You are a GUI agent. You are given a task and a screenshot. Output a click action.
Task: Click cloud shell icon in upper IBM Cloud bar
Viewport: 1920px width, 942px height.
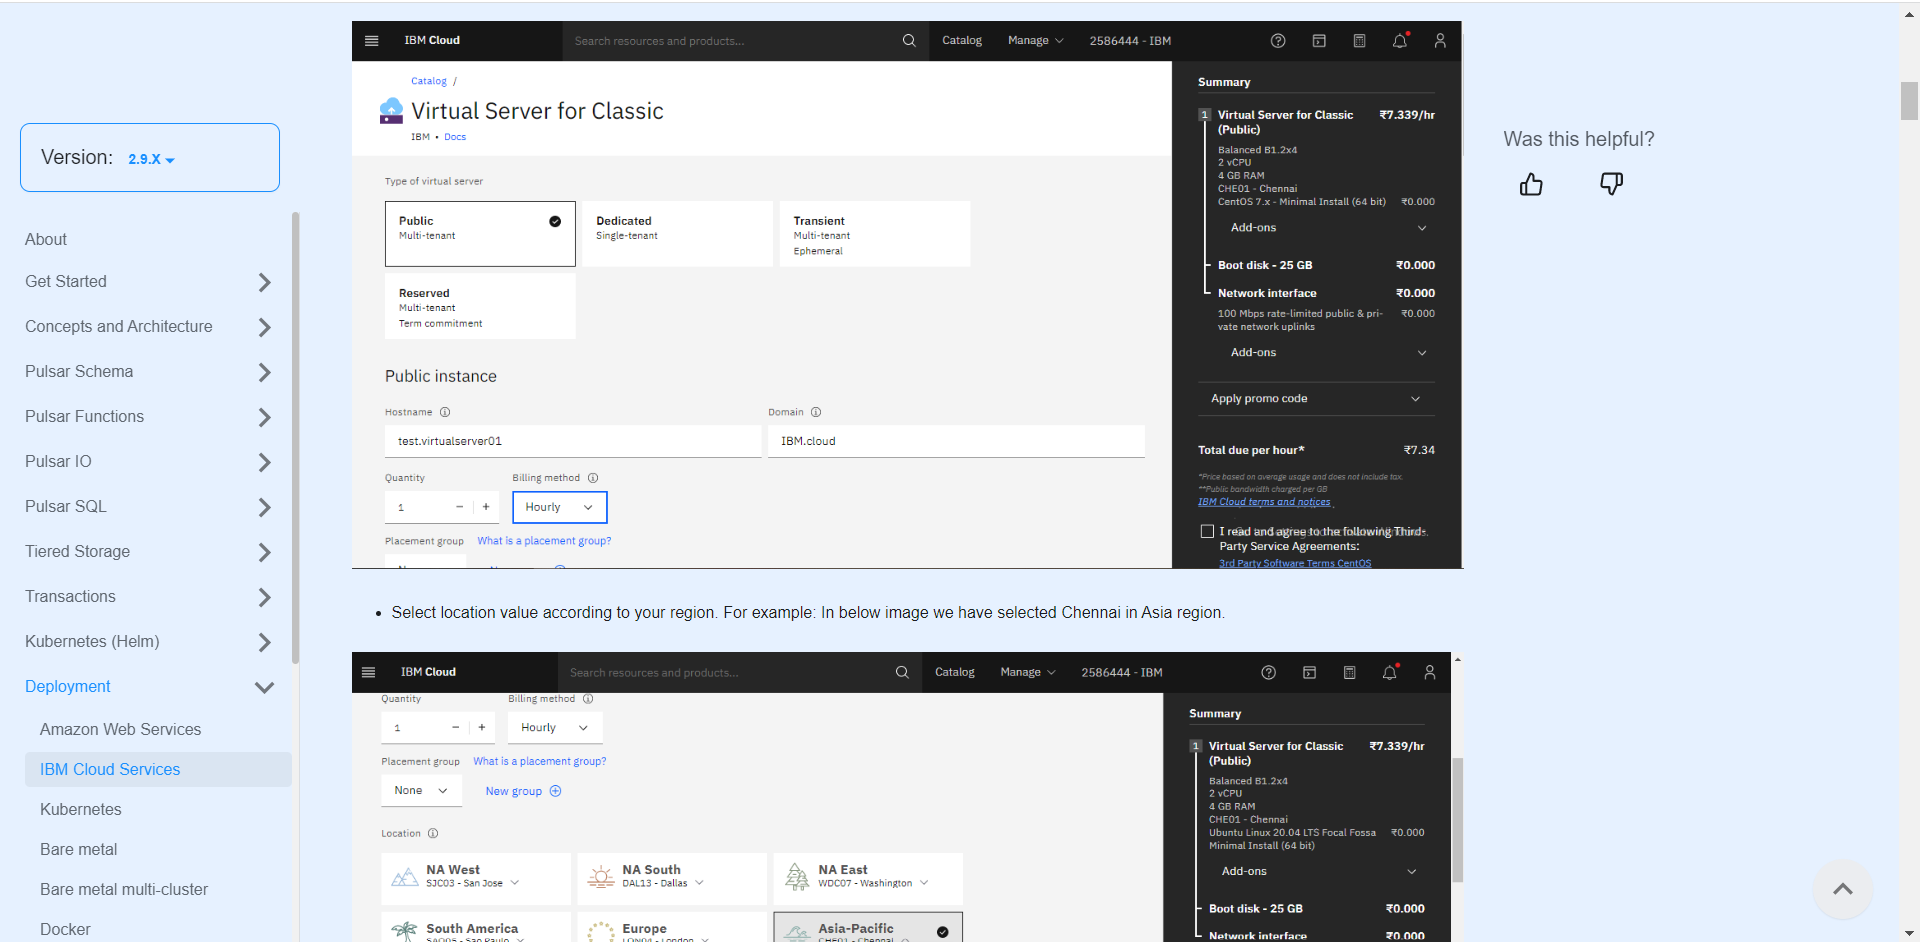[1319, 41]
